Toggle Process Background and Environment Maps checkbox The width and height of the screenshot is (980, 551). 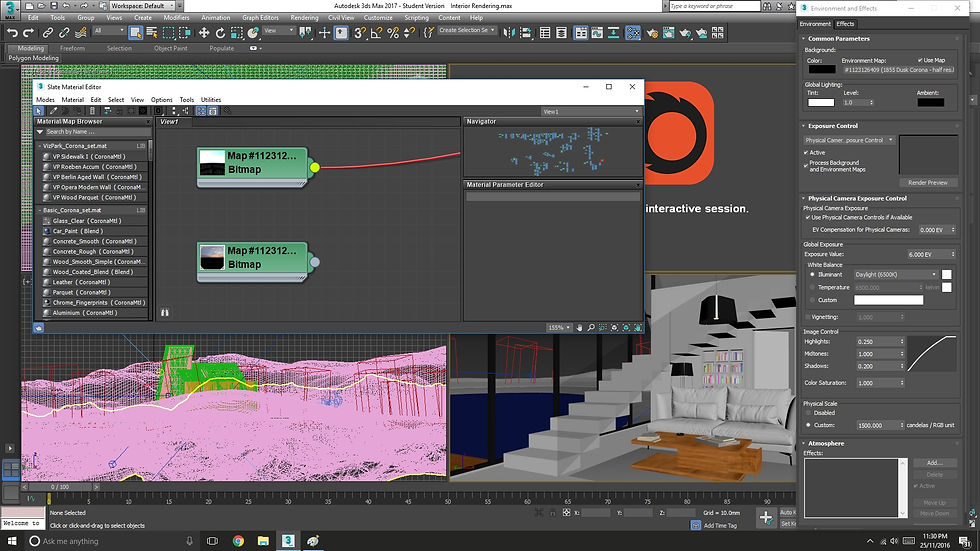tap(806, 166)
